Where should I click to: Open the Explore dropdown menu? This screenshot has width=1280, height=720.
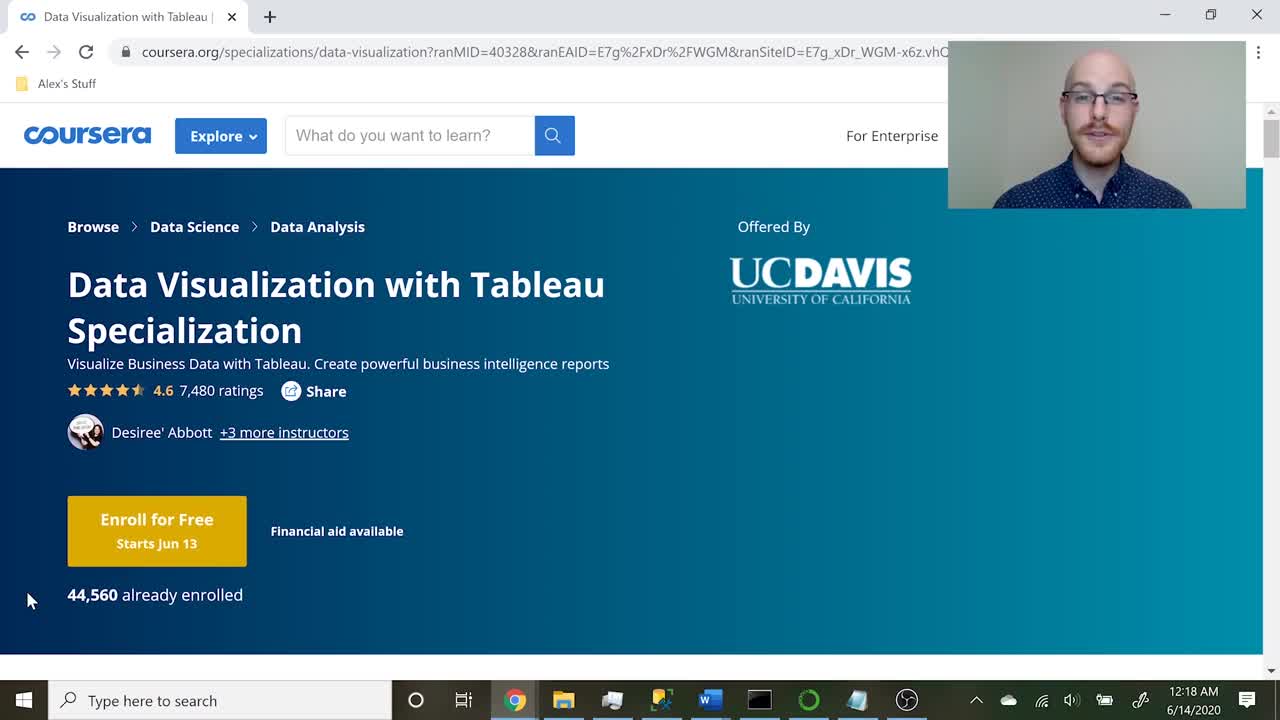[221, 136]
